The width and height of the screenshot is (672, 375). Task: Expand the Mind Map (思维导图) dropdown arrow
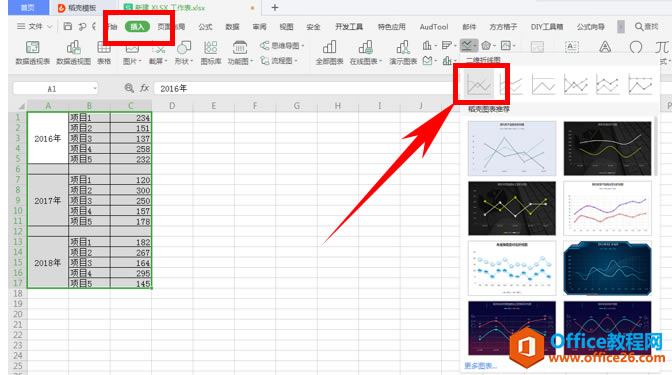pos(303,45)
